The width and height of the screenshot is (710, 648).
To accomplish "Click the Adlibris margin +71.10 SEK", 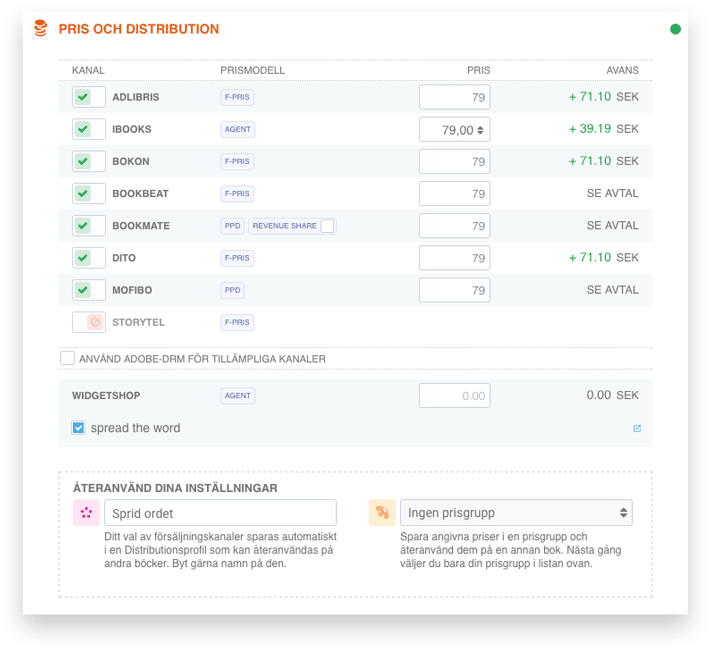I will 604,96.
